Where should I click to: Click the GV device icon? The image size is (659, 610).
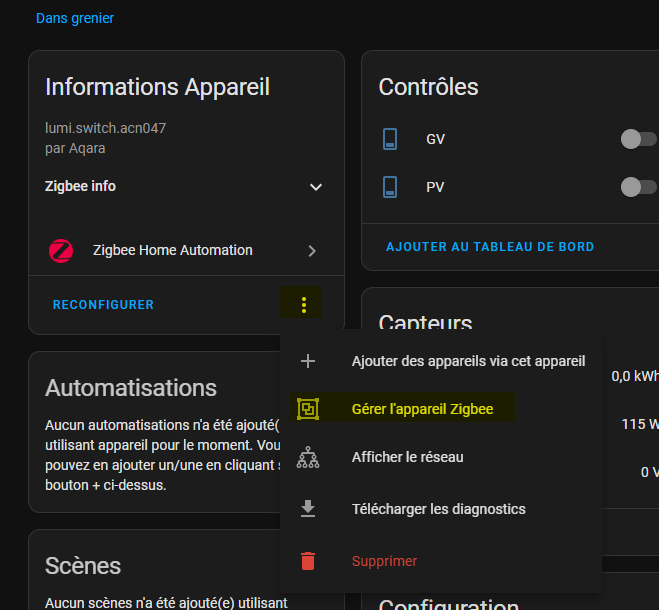tap(391, 139)
